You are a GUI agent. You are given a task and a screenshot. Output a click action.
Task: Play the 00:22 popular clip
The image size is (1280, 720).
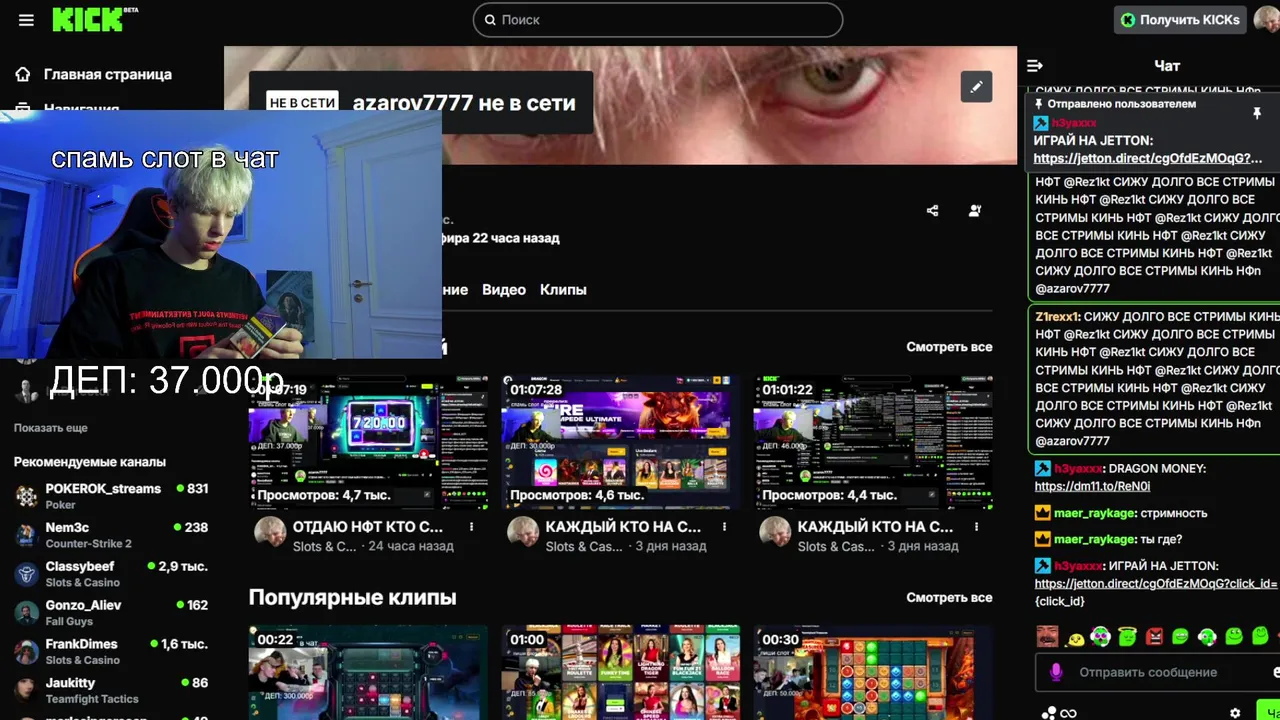coord(368,672)
